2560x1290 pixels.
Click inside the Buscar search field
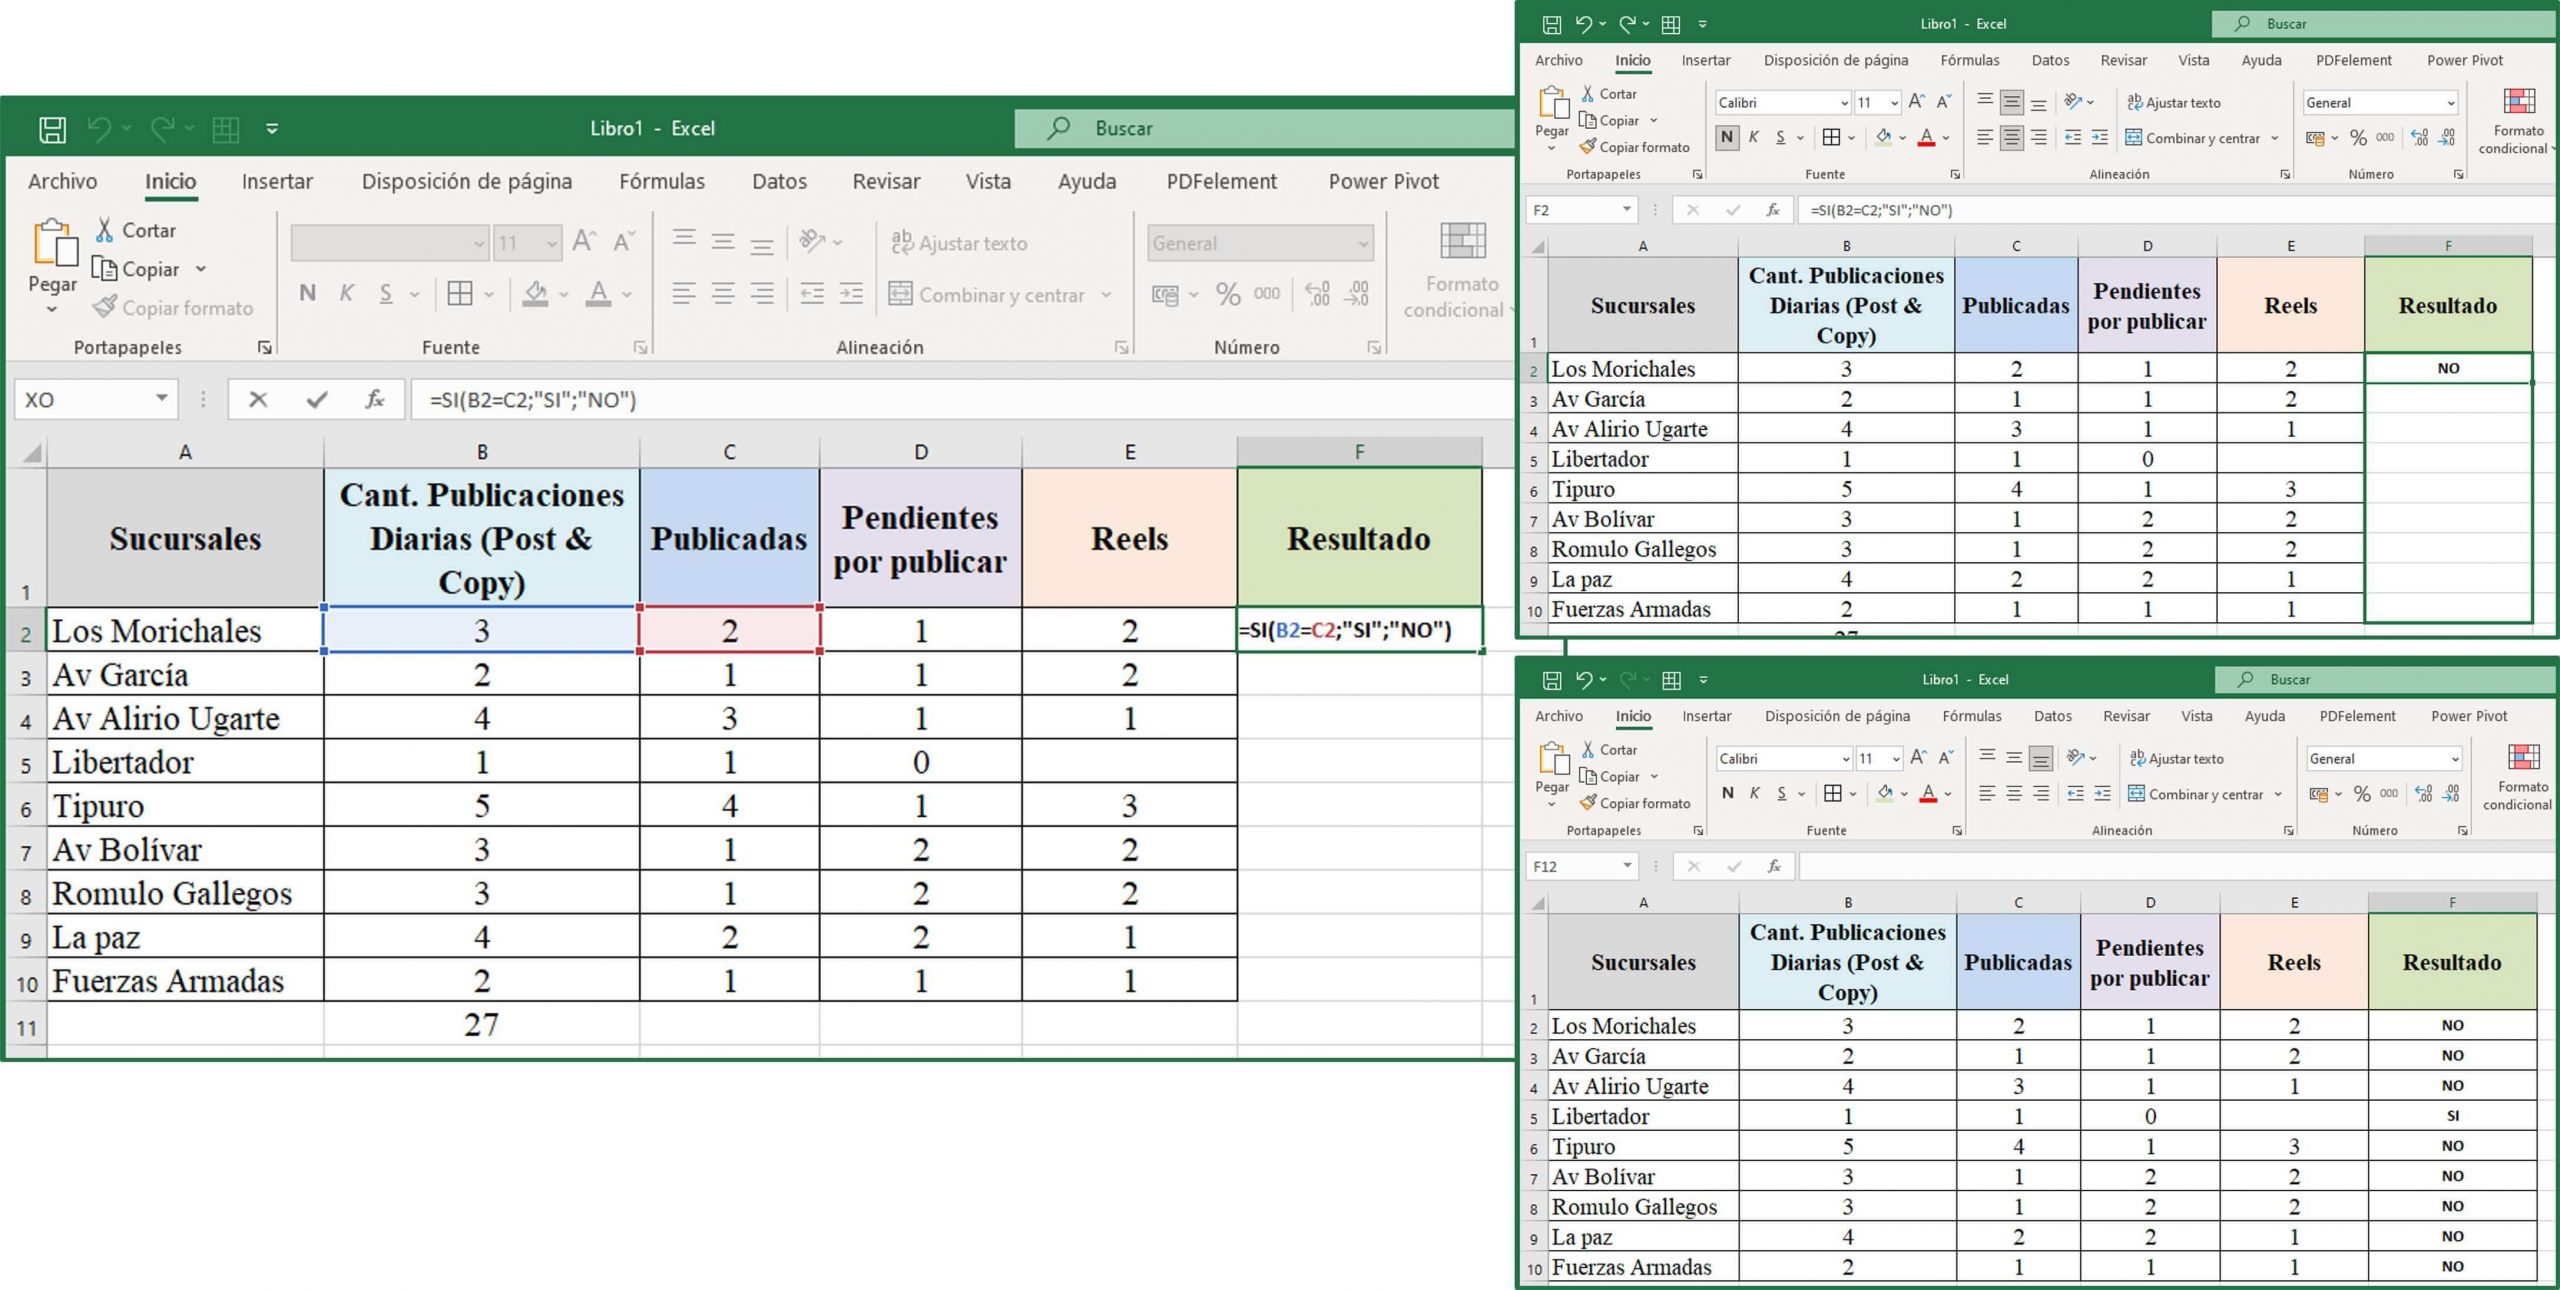1150,128
